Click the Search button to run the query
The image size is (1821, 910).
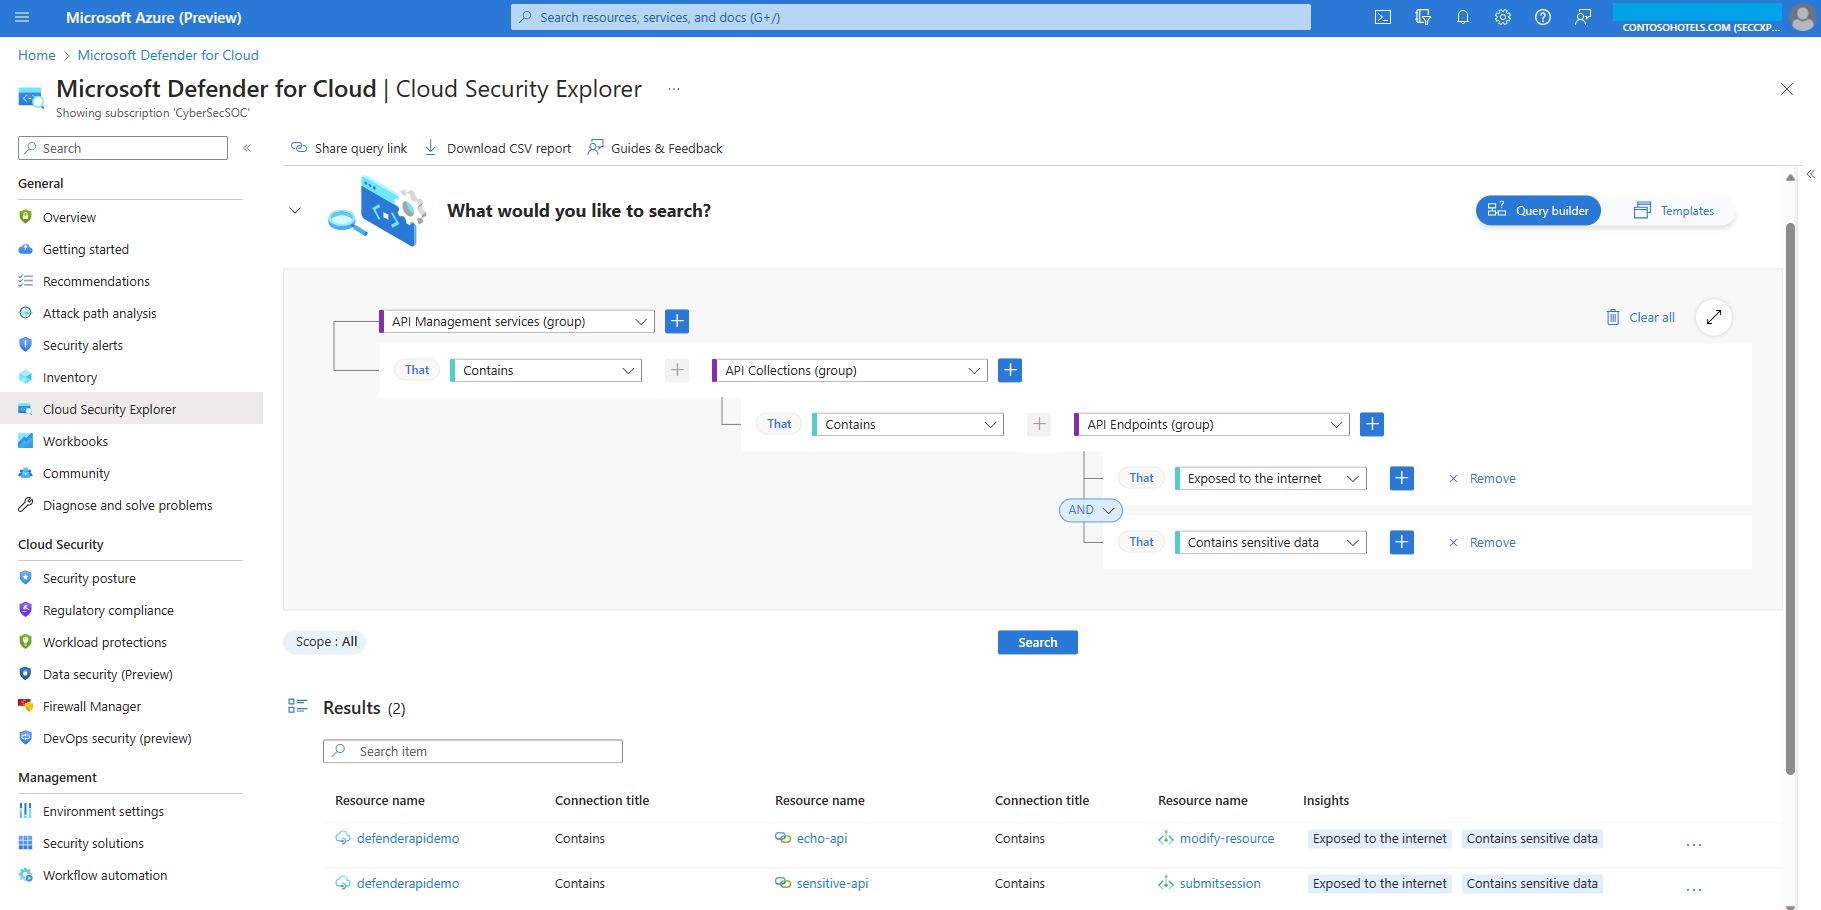click(x=1037, y=642)
